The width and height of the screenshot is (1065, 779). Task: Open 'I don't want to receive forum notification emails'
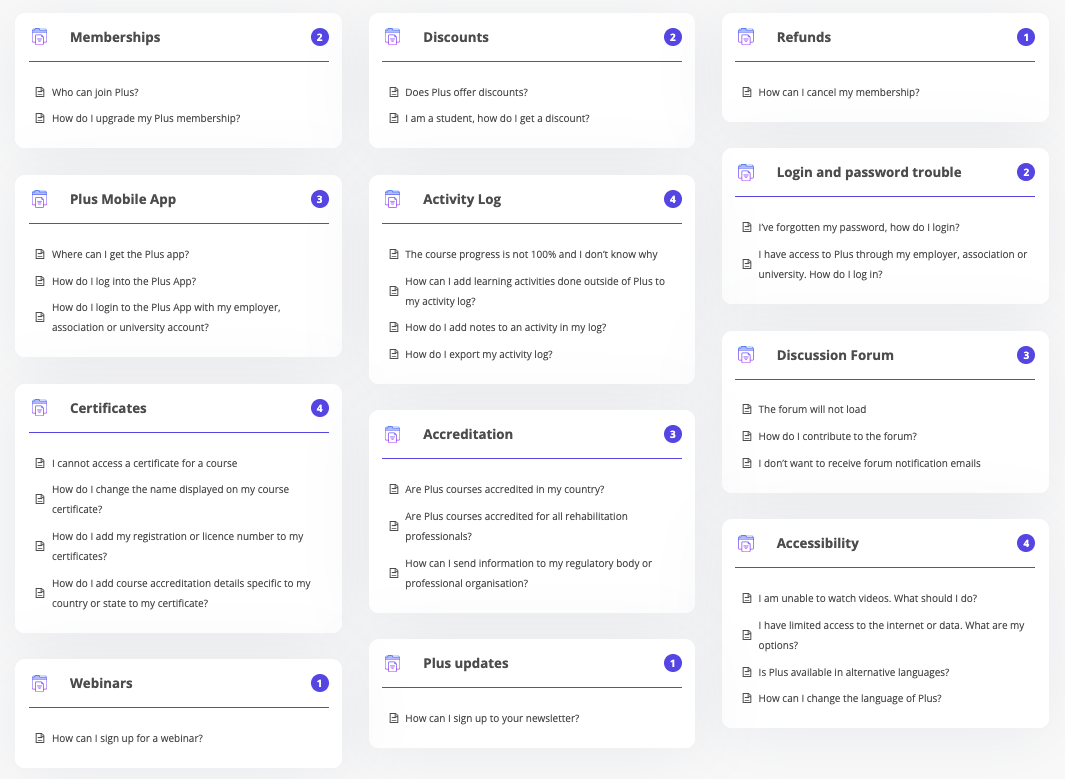[869, 463]
